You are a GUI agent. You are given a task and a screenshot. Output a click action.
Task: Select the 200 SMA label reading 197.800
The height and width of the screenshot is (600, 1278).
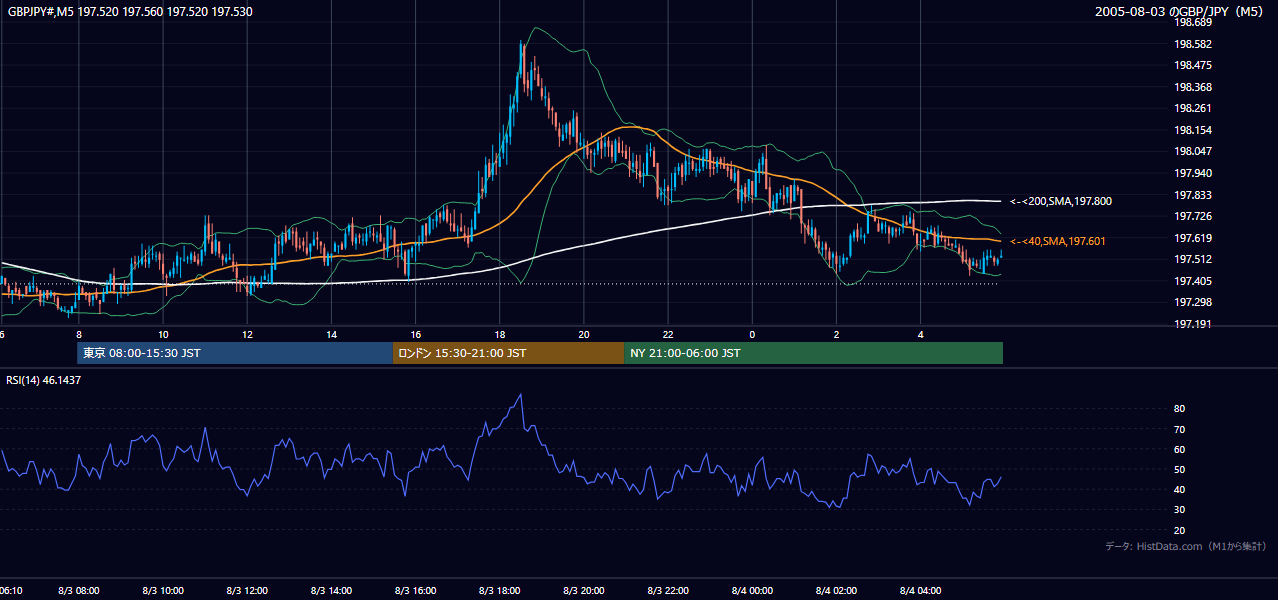(1061, 201)
